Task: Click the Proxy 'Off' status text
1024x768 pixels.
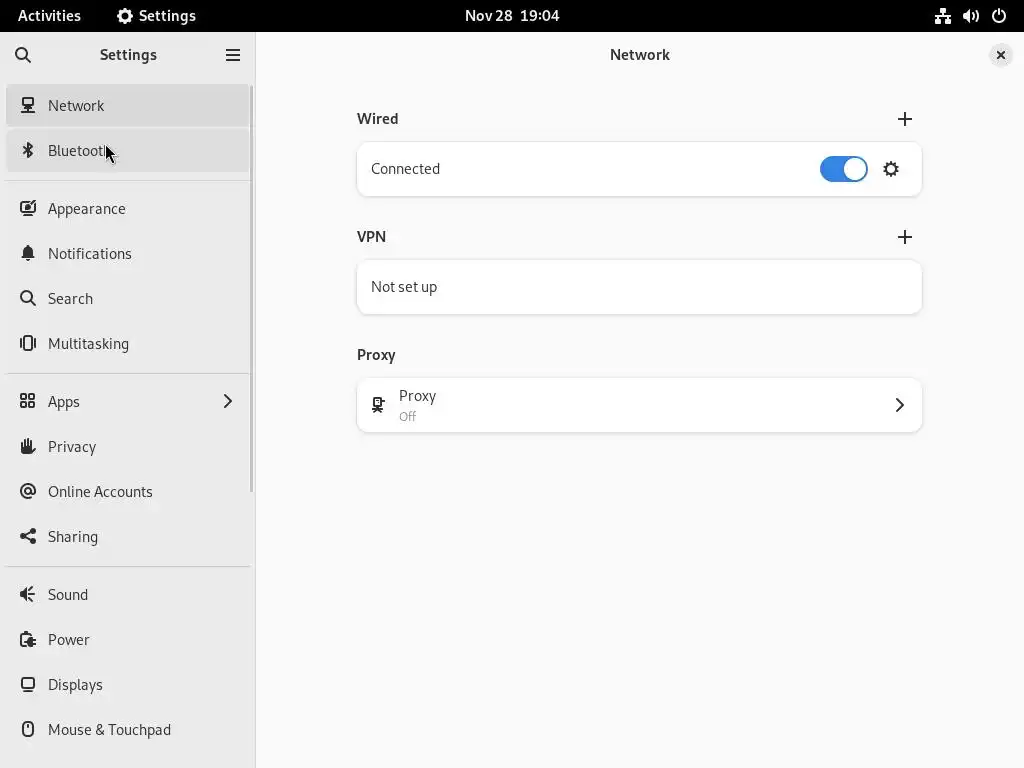Action: pyautogui.click(x=408, y=417)
